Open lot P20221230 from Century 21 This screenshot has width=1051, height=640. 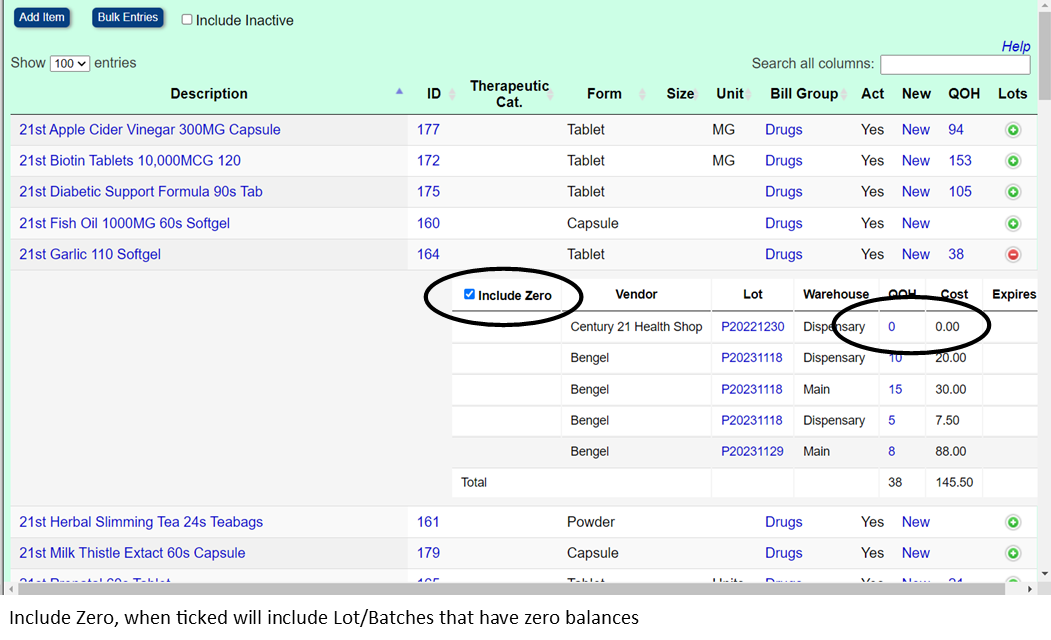tap(752, 327)
